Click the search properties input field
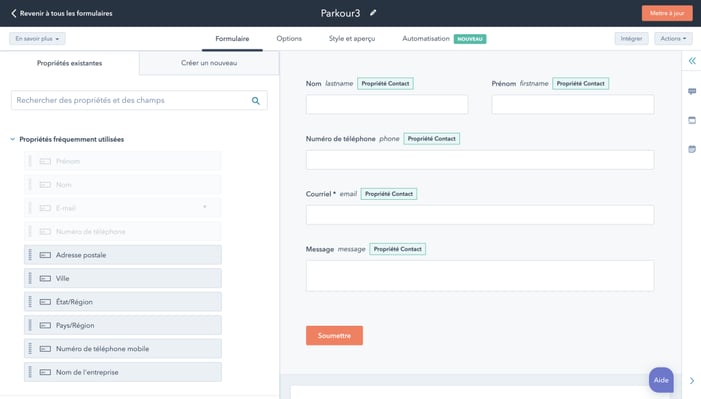 [139, 101]
